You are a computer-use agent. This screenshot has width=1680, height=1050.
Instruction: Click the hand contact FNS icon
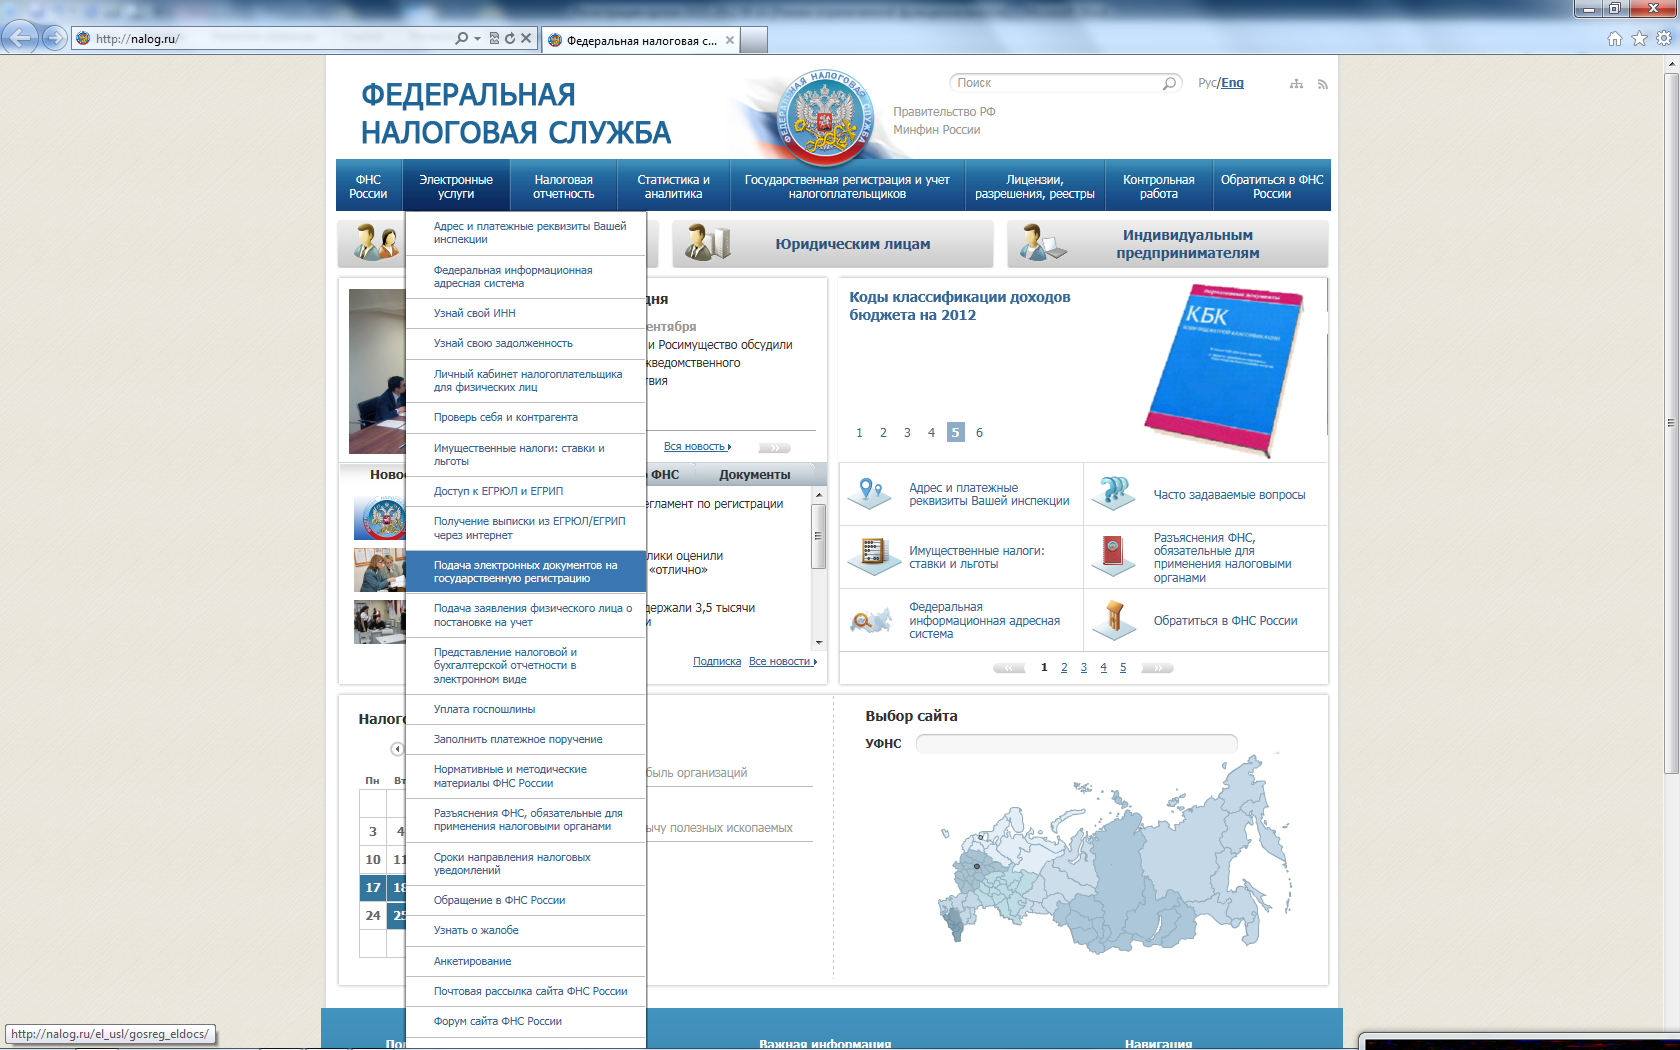pyautogui.click(x=1115, y=620)
